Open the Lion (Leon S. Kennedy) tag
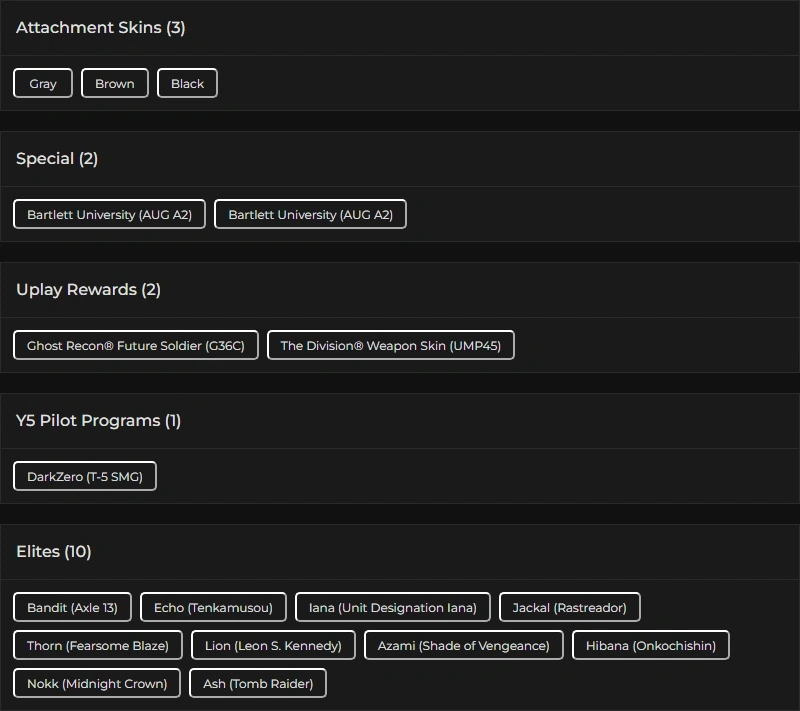800x711 pixels. (x=273, y=645)
